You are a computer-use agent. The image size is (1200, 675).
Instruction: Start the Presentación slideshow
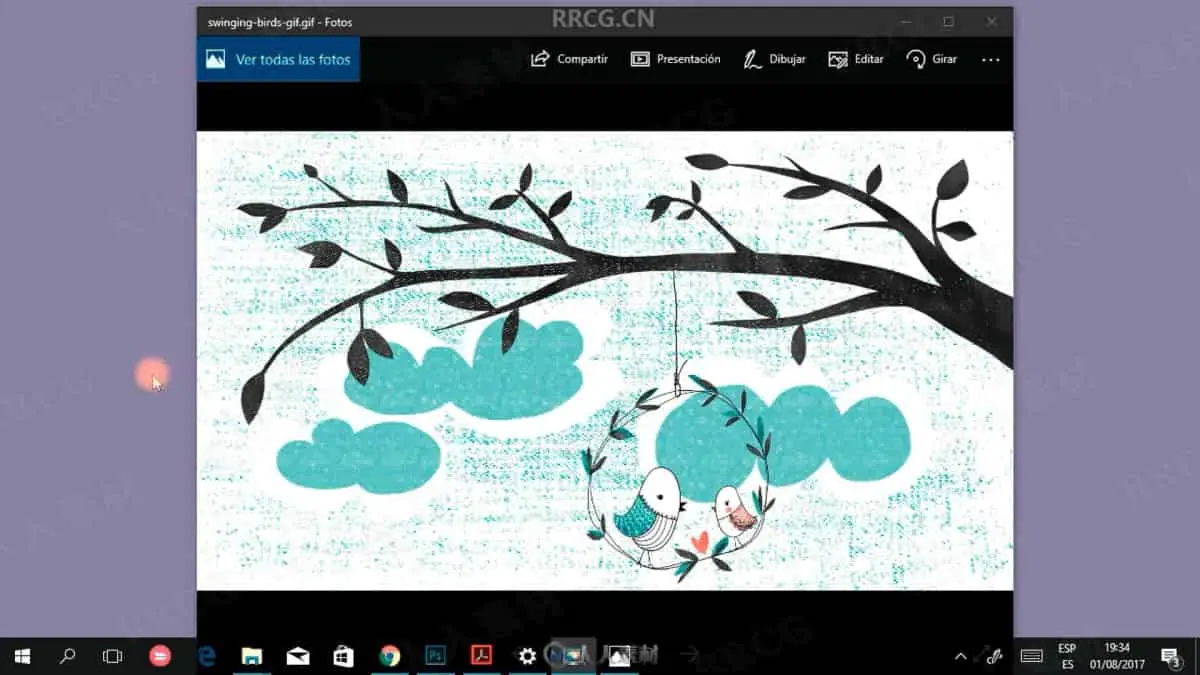click(675, 59)
